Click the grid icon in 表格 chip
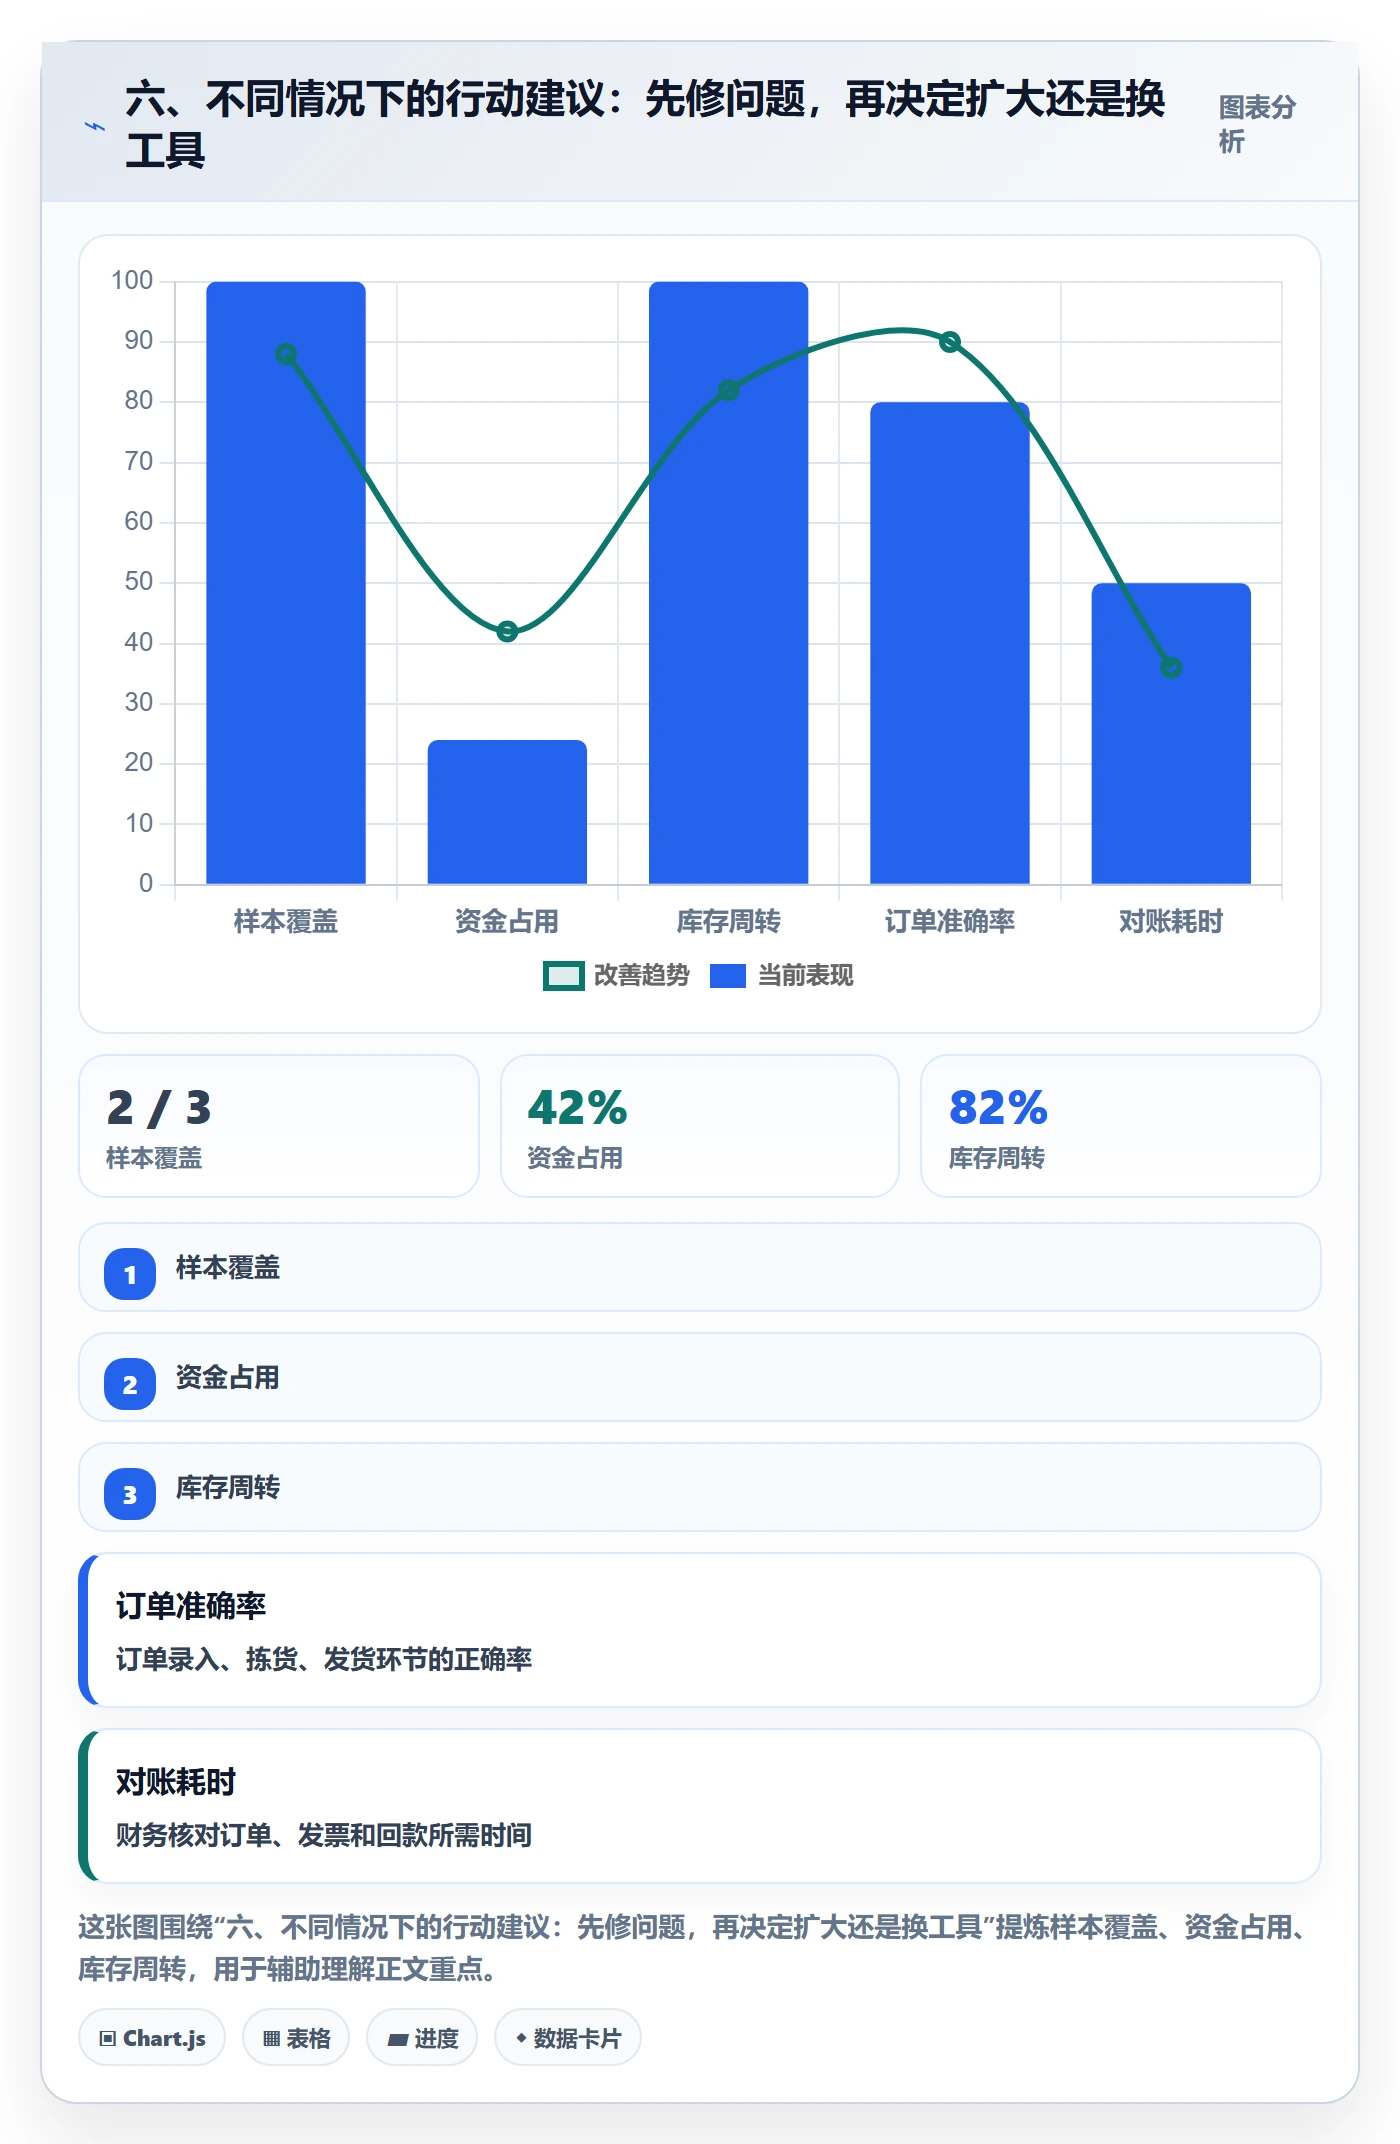This screenshot has height=2144, width=1400. tap(271, 2039)
